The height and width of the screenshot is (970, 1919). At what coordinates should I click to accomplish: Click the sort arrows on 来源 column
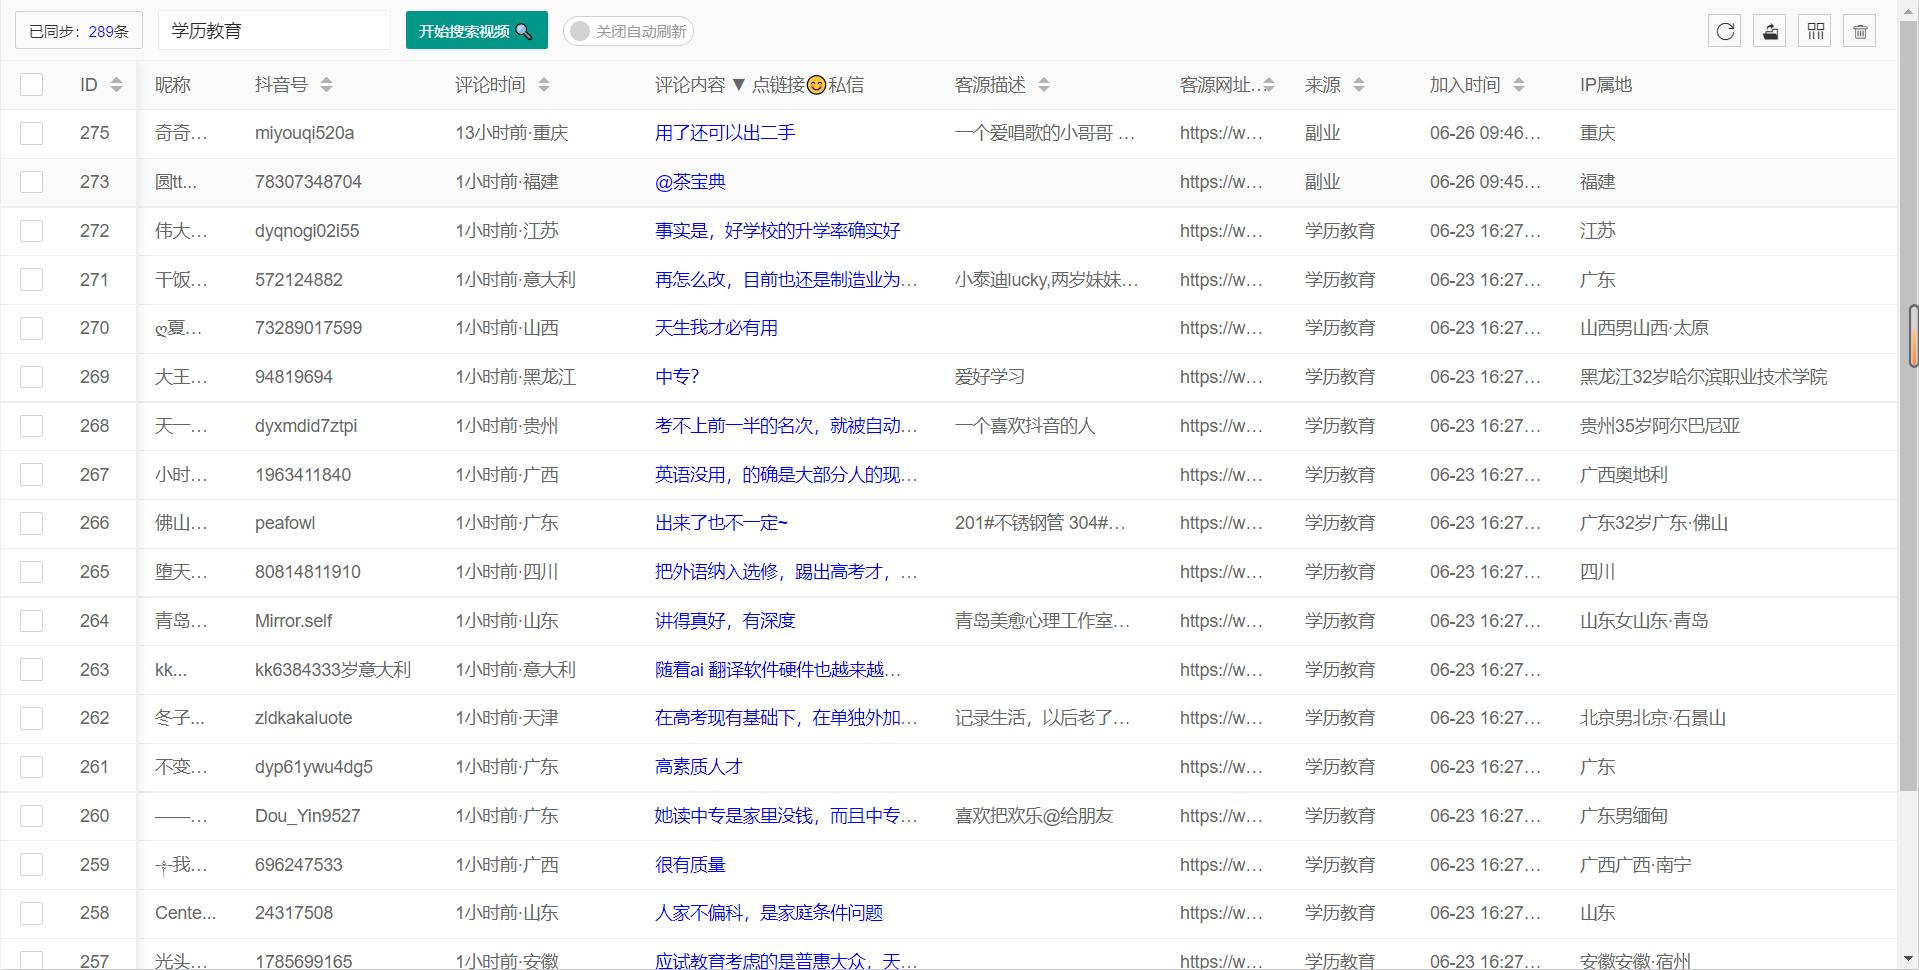tap(1358, 85)
